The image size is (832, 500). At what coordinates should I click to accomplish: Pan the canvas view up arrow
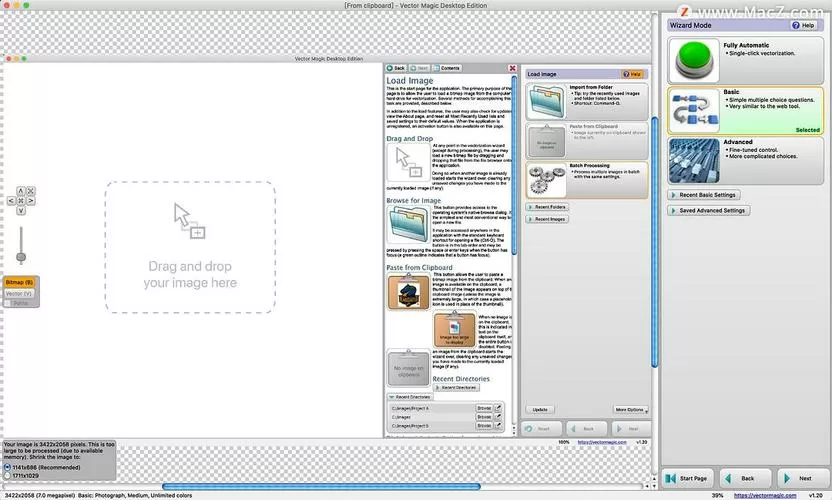[x=21, y=191]
